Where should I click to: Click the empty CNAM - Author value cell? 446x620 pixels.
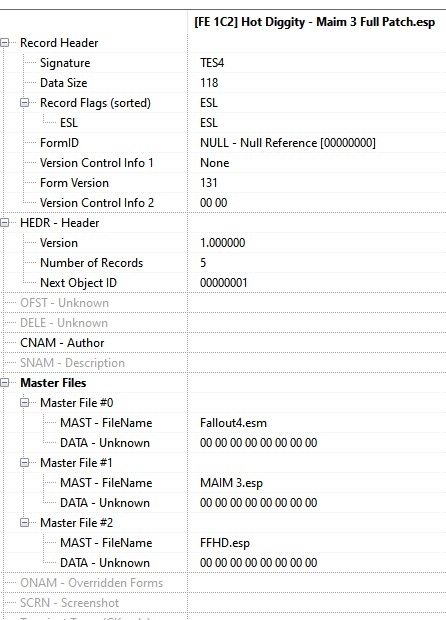click(x=317, y=343)
